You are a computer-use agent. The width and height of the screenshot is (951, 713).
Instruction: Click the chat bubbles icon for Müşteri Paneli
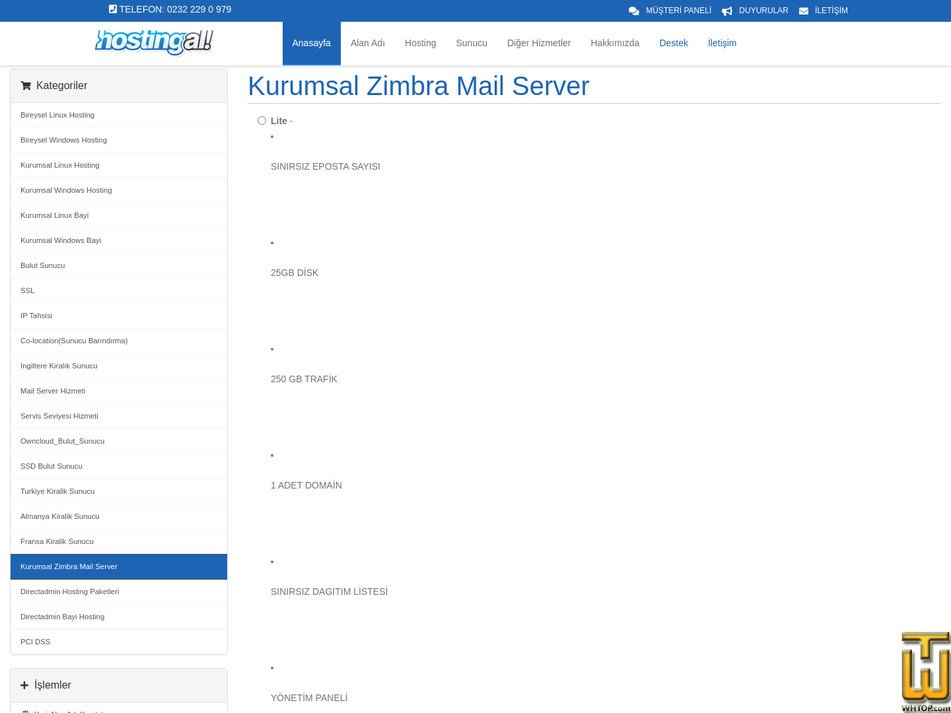coord(634,11)
